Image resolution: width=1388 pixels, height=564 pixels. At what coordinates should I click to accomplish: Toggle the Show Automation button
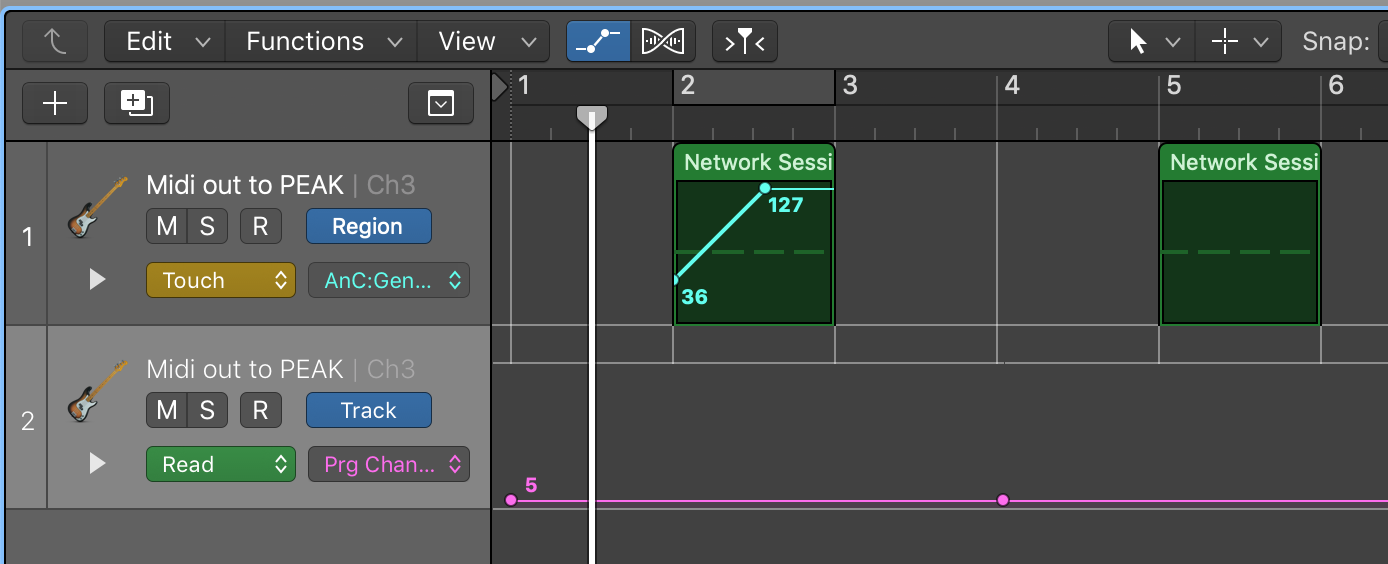pyautogui.click(x=598, y=41)
